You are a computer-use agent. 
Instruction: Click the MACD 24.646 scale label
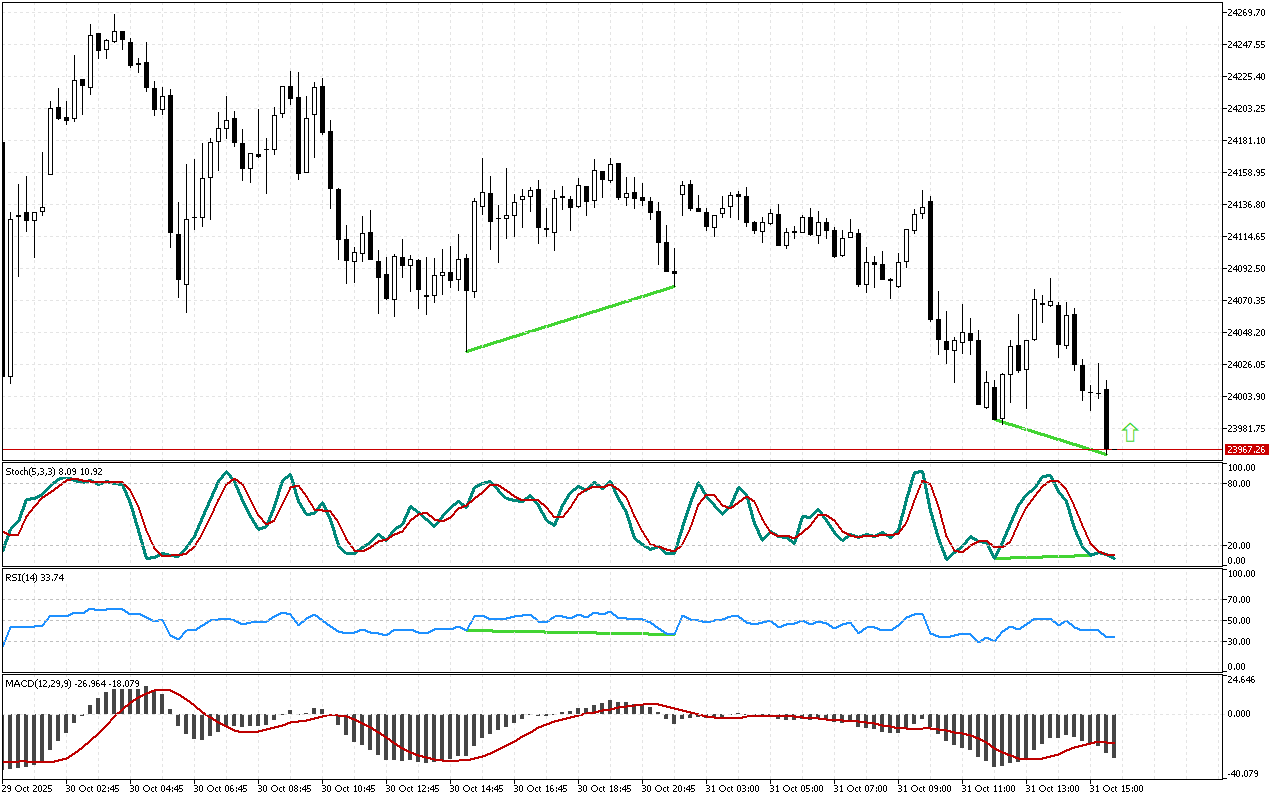1242,680
